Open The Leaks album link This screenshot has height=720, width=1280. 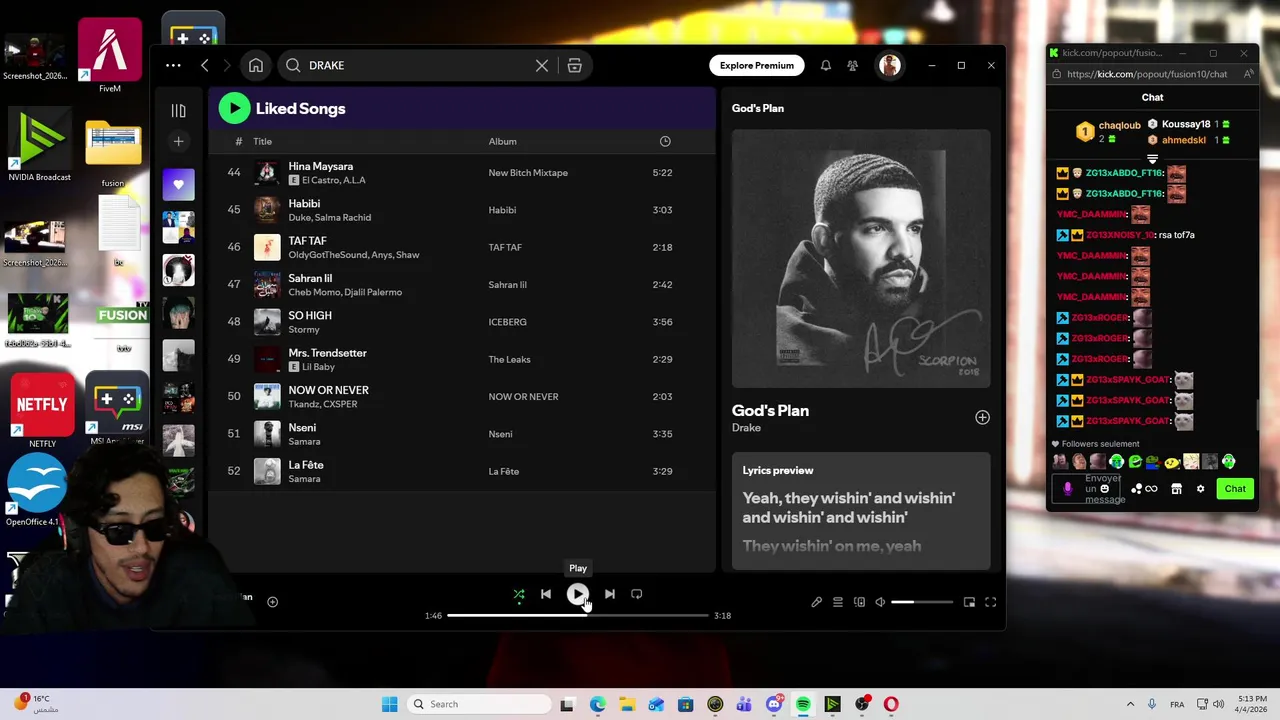(x=509, y=359)
